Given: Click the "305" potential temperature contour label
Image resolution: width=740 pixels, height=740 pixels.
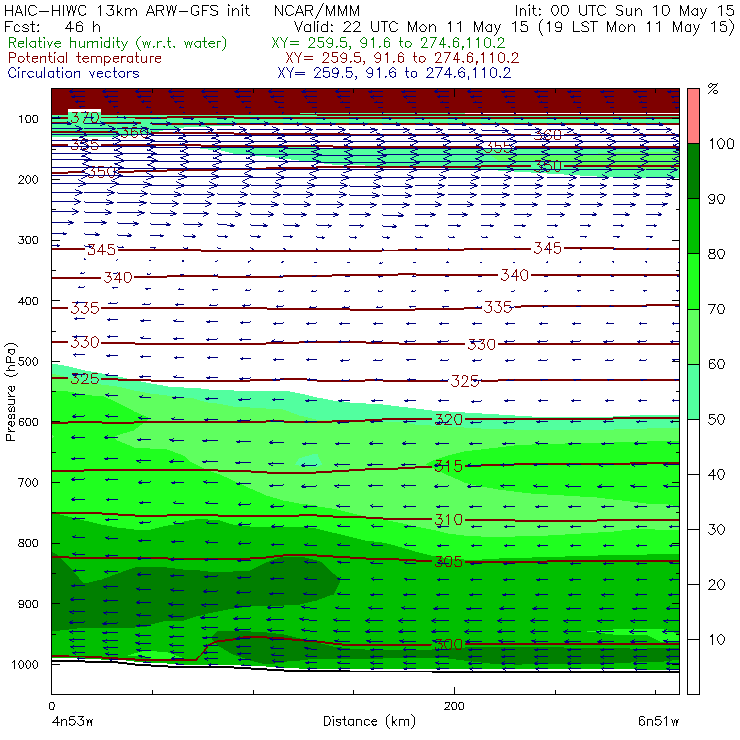Looking at the screenshot, I should [x=448, y=562].
